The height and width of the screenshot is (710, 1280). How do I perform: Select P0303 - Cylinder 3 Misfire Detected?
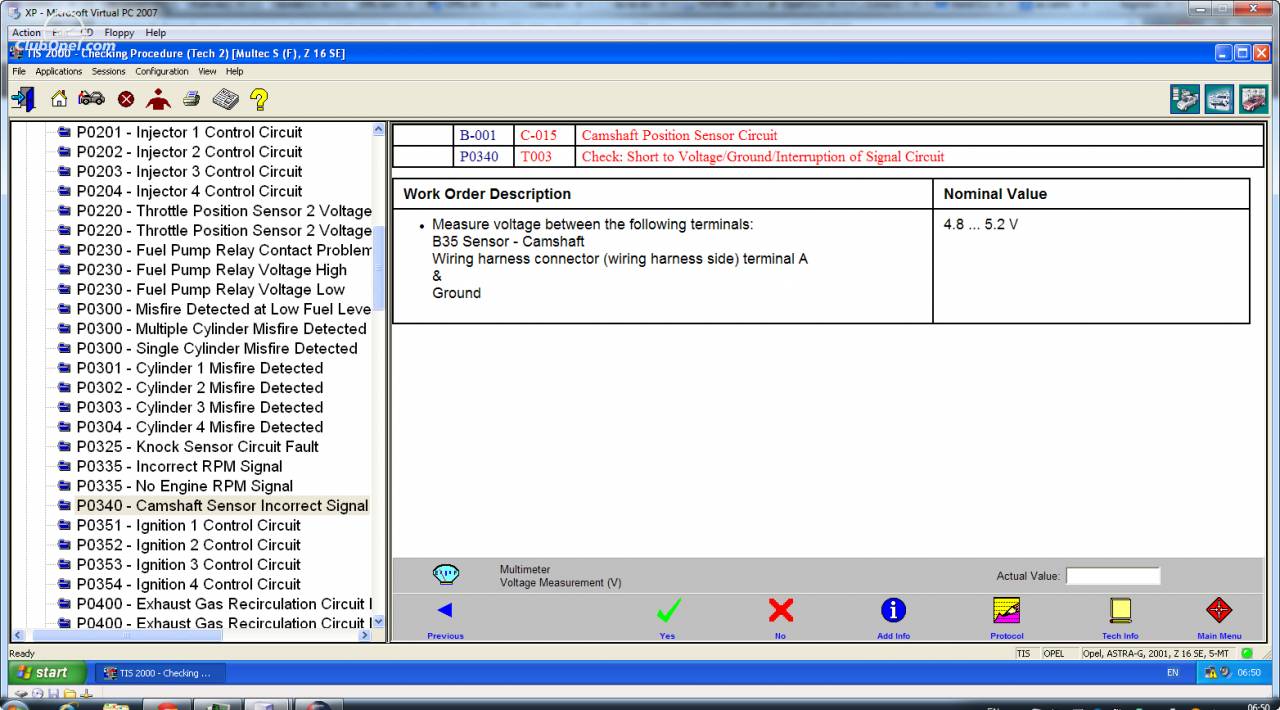tap(200, 407)
